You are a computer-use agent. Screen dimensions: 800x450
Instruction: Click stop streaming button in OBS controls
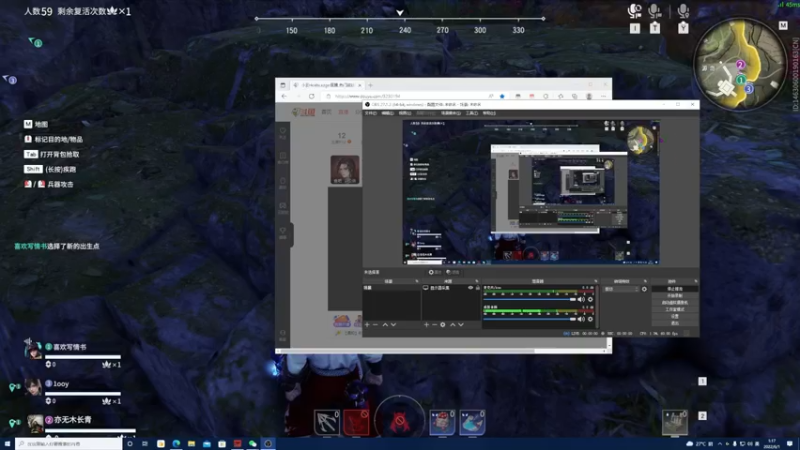[x=674, y=289]
